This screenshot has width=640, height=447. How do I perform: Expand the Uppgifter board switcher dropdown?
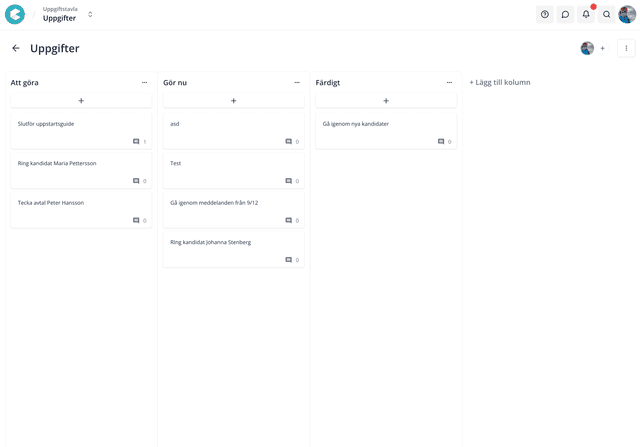pos(90,14)
